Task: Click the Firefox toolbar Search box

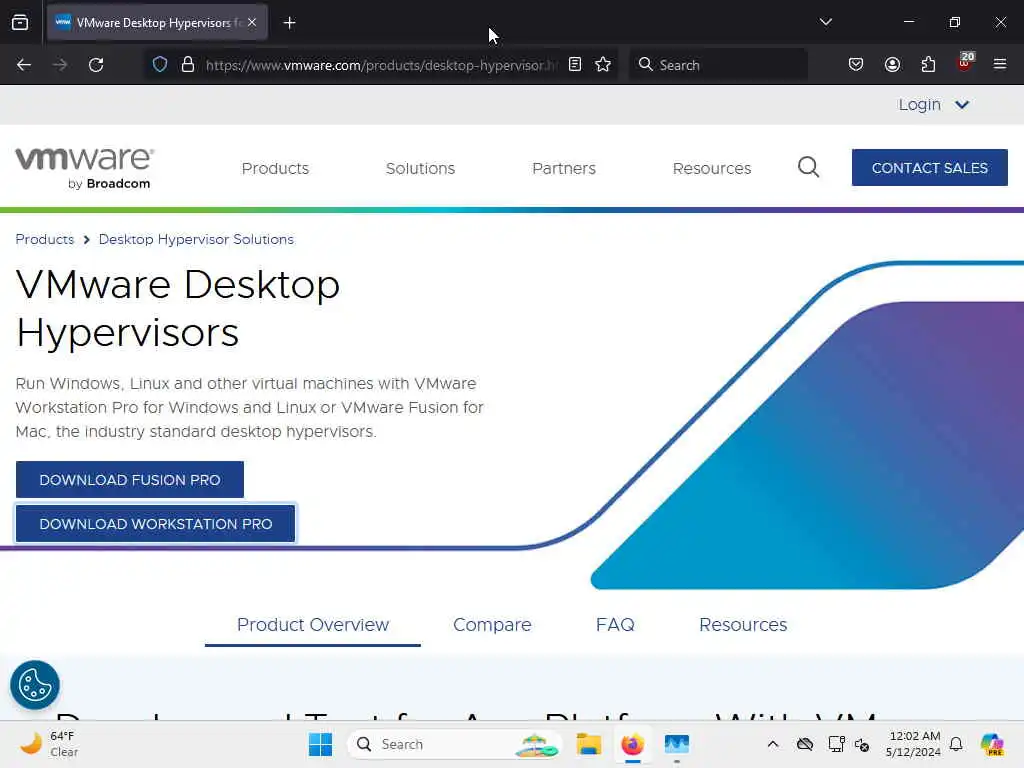Action: pos(718,65)
